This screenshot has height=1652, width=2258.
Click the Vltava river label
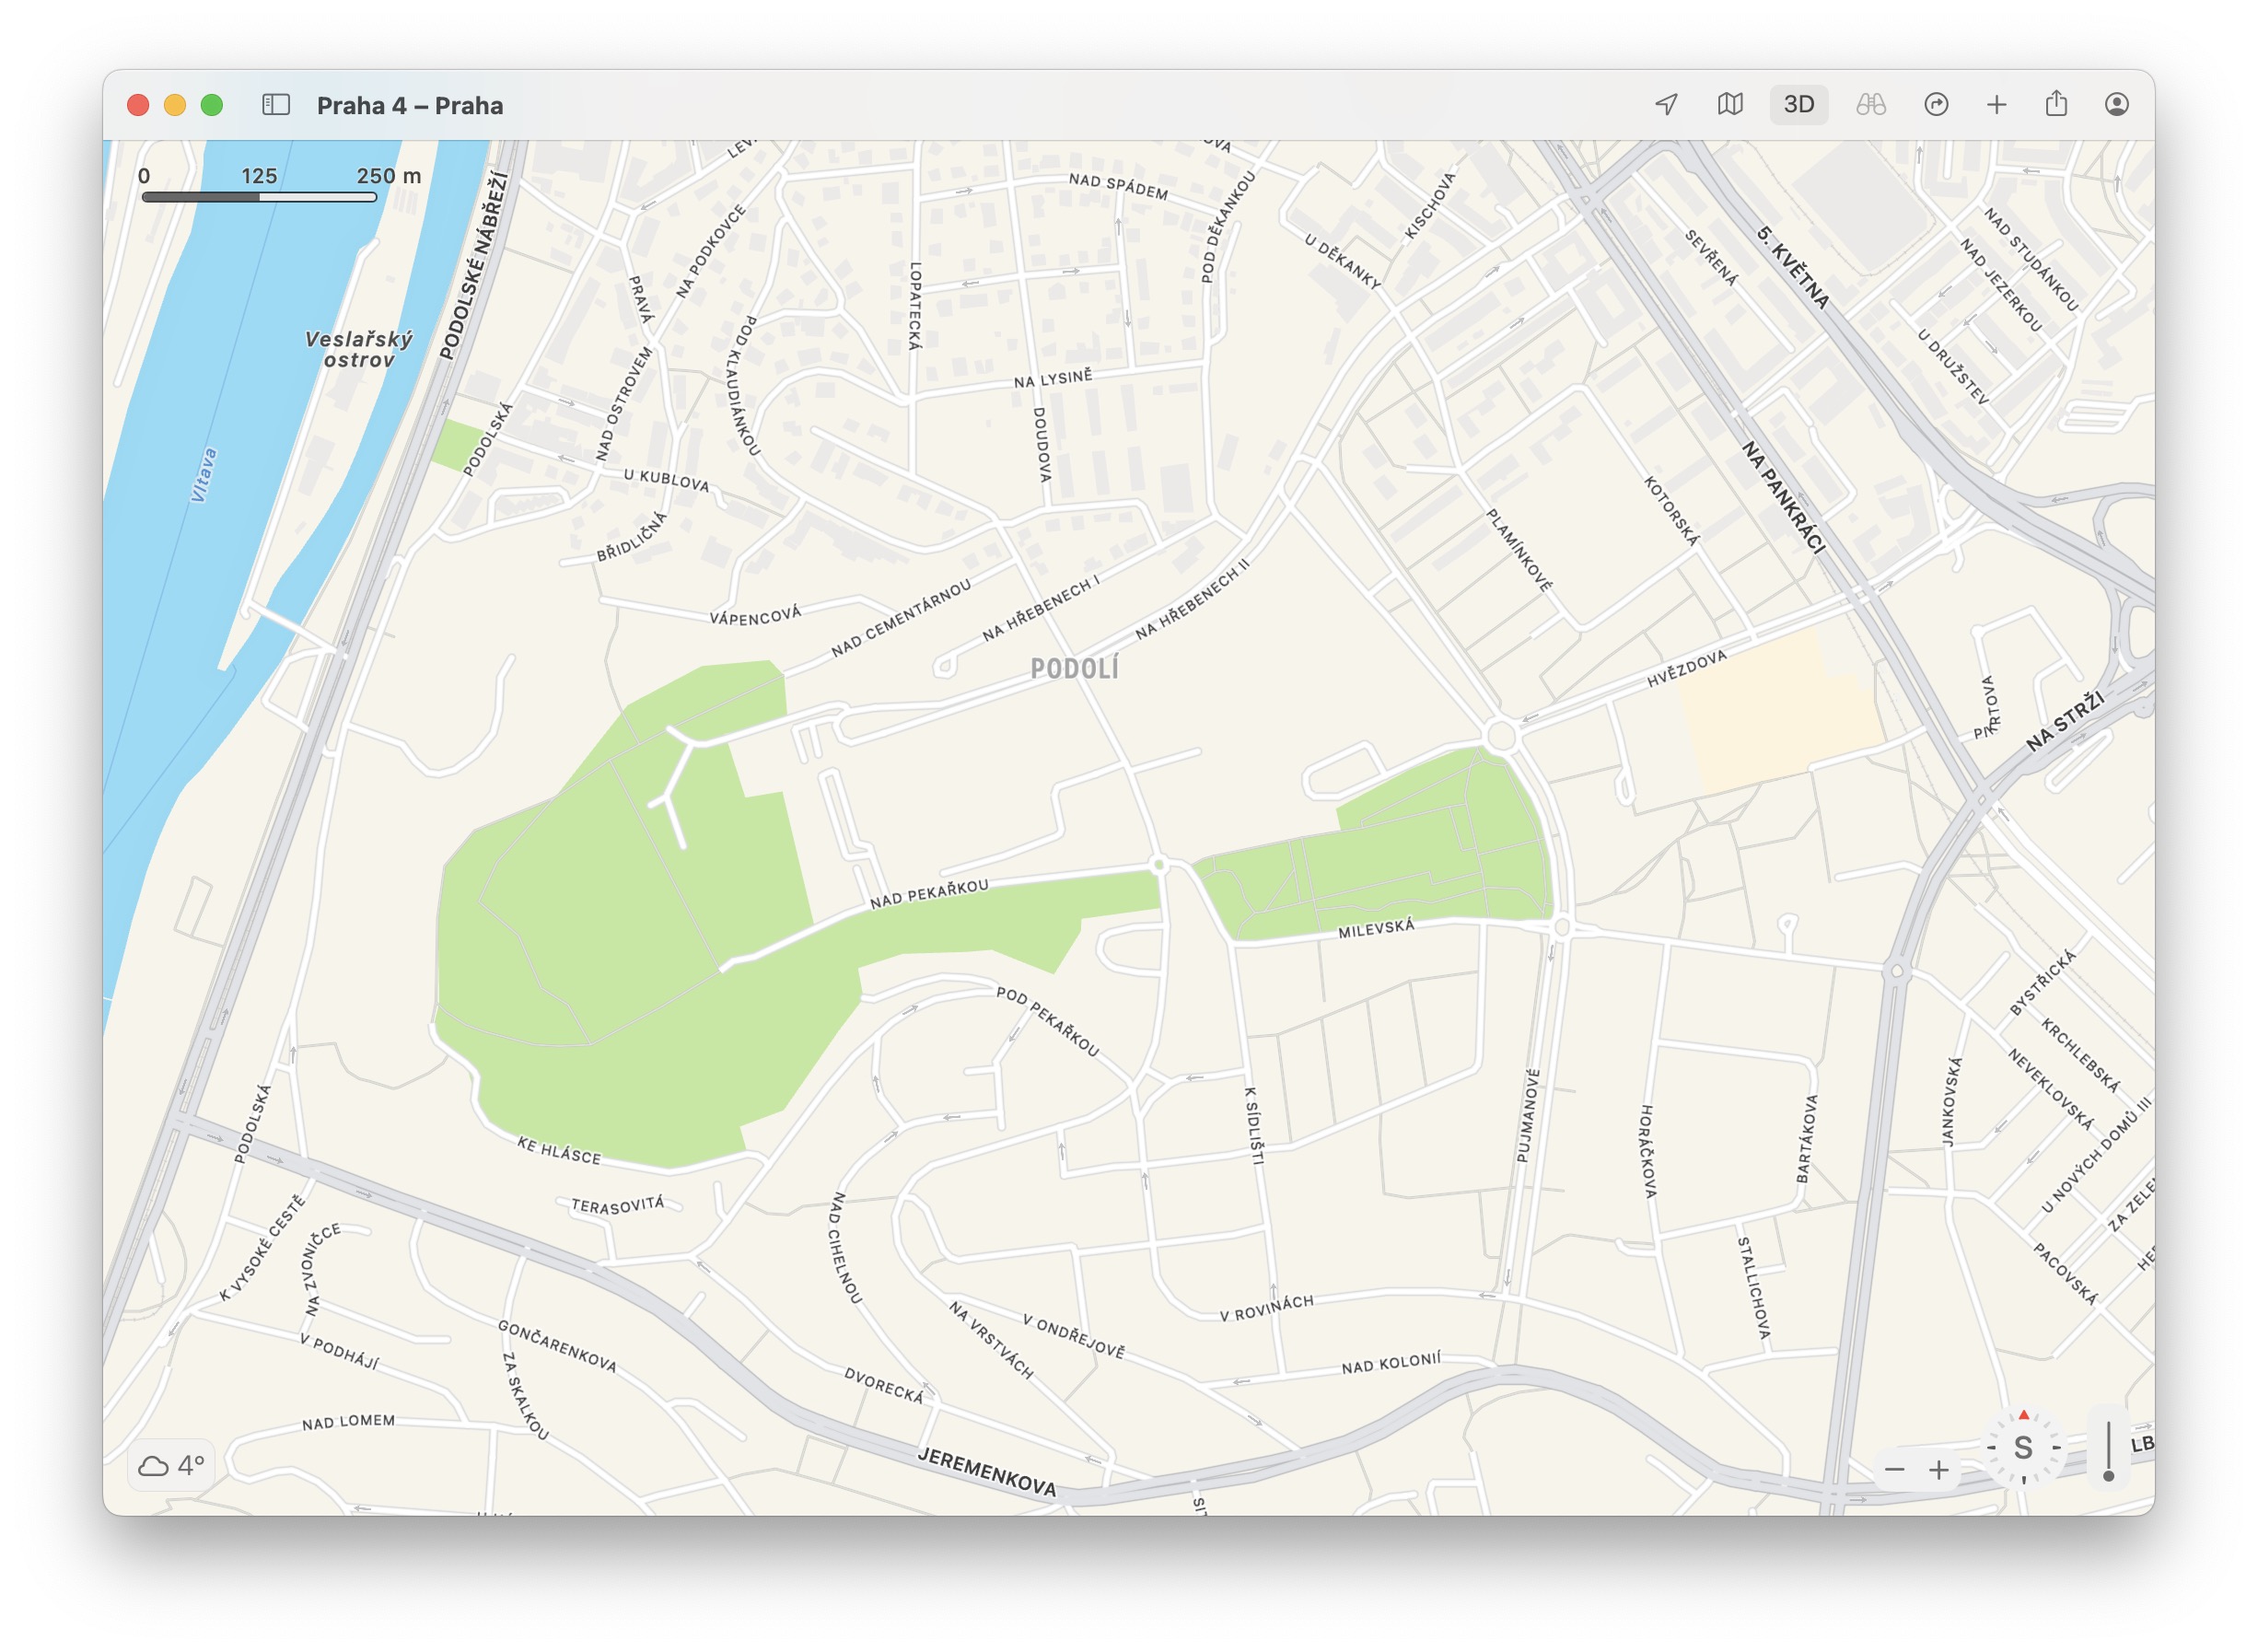203,474
